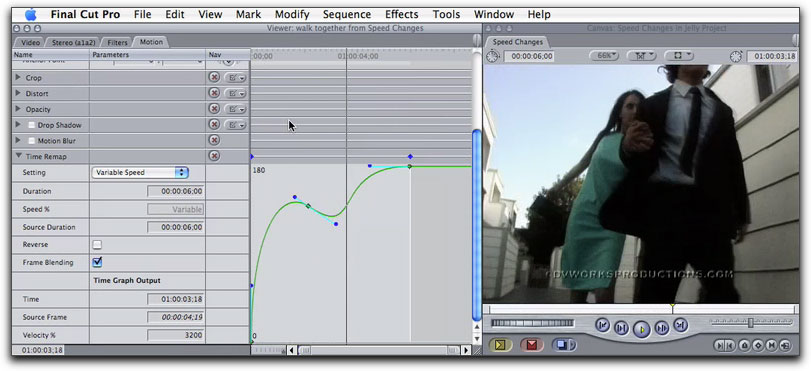Screen dimensions: 811x371
Task: Reset the Crop parameters with red X
Action: pos(214,77)
